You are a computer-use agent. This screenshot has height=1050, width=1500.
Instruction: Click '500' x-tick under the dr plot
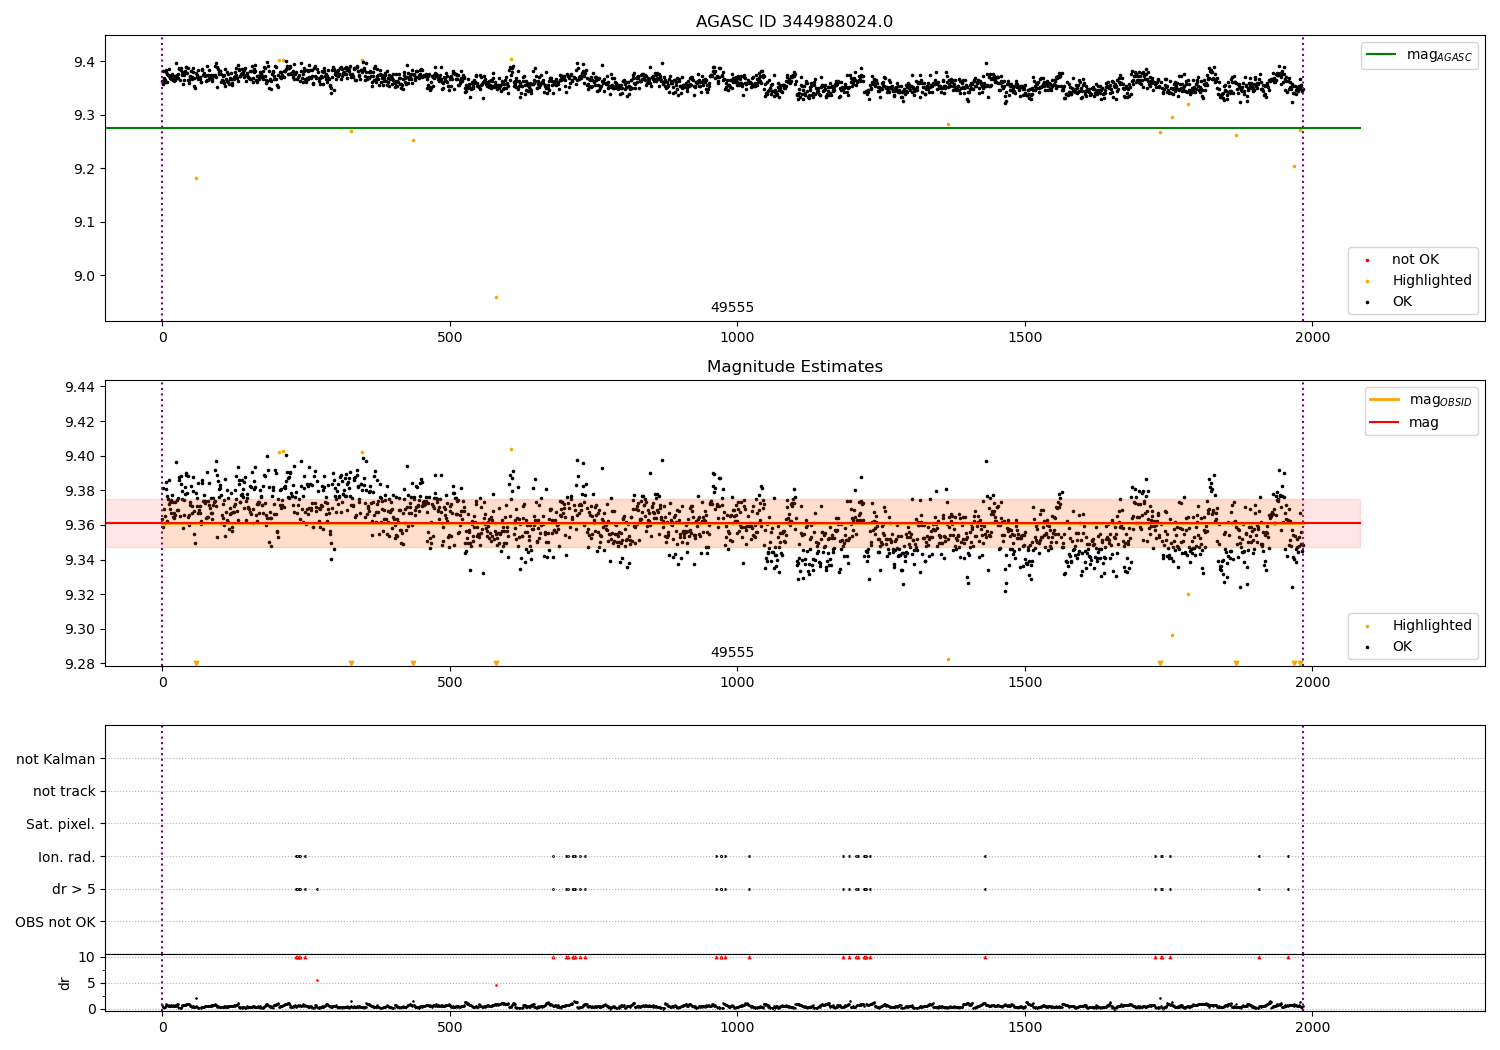pos(450,1028)
